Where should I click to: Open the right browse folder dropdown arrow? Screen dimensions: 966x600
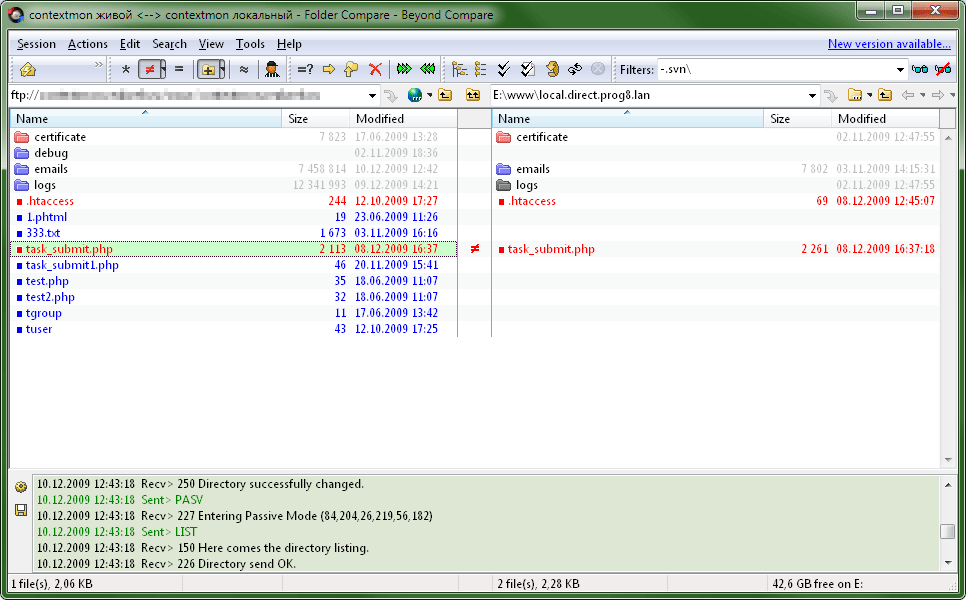tap(869, 95)
